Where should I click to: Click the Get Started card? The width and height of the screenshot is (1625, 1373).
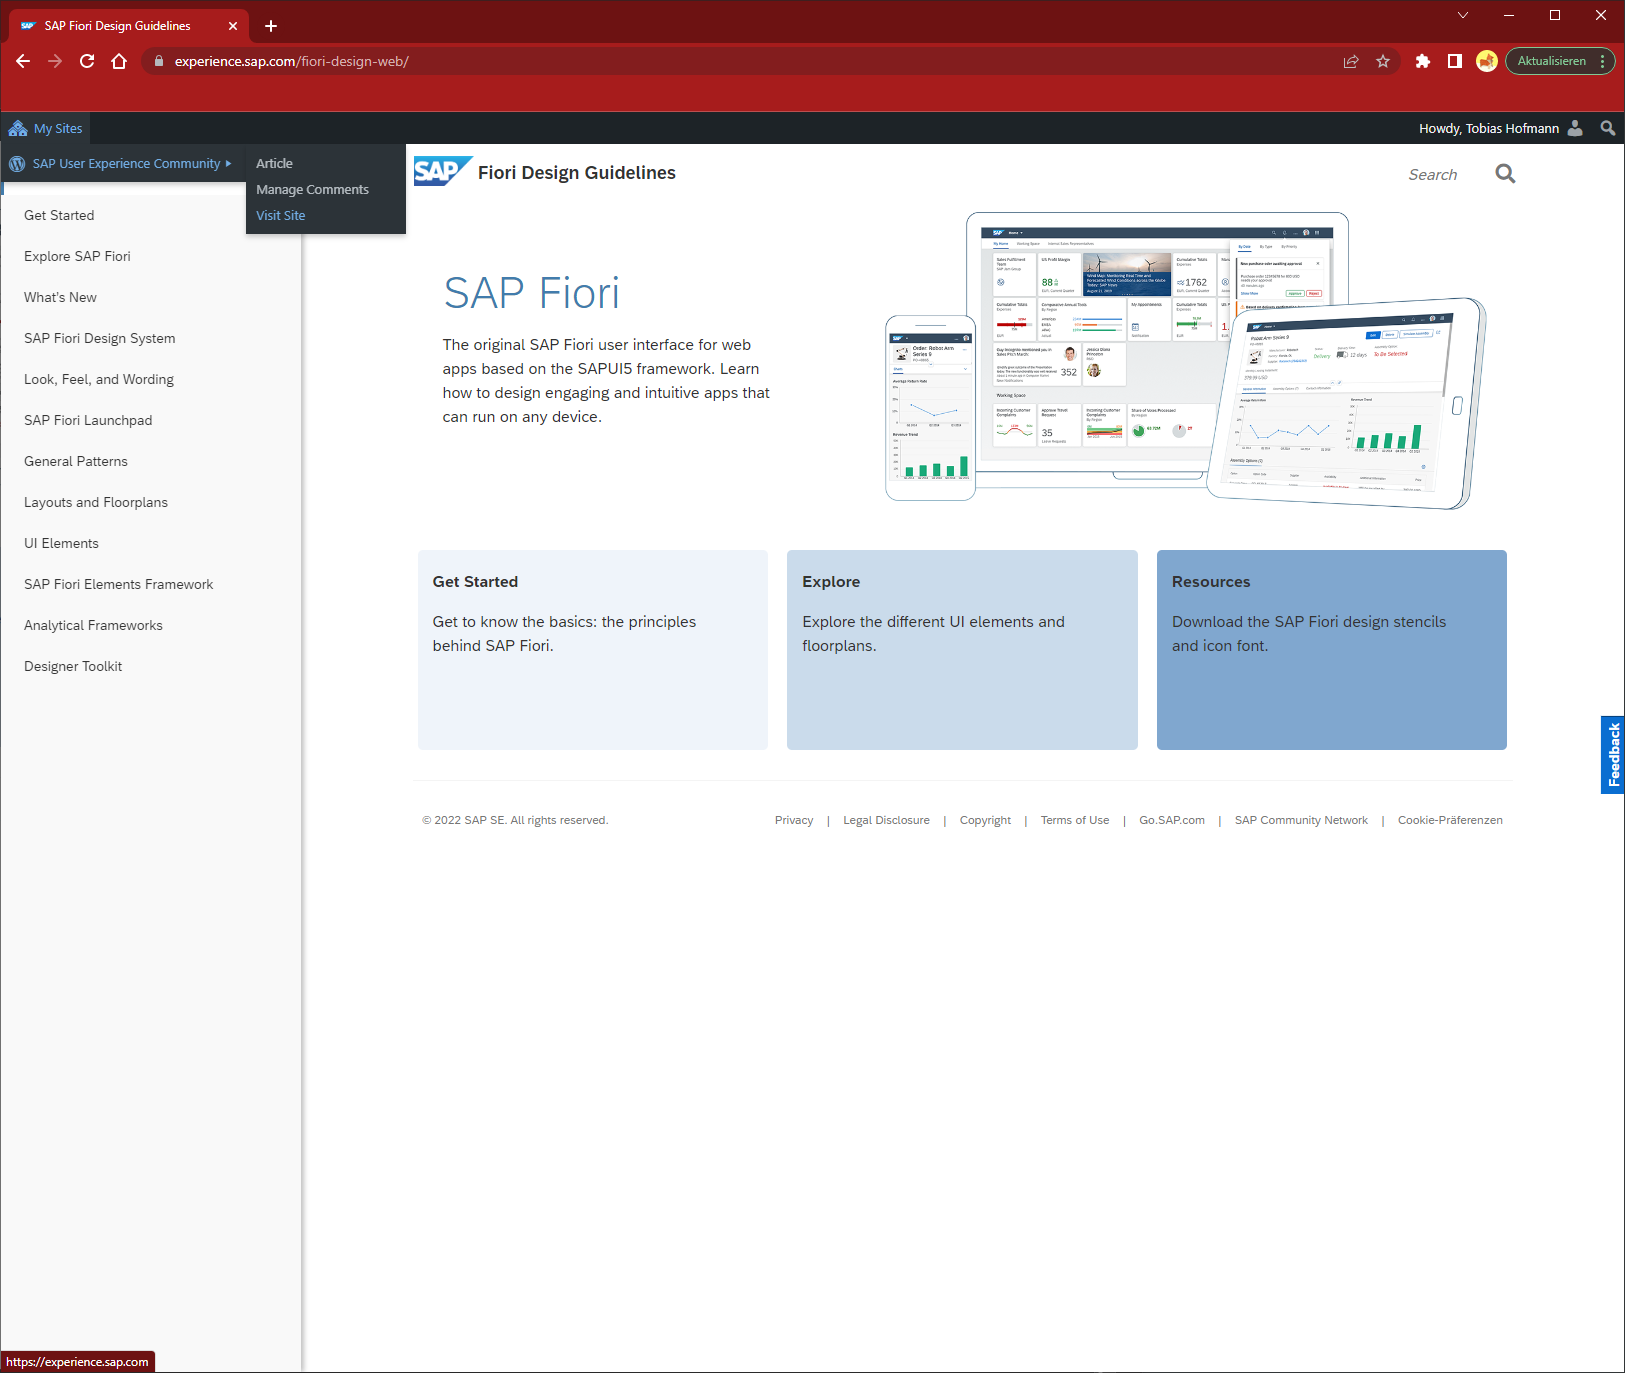592,650
